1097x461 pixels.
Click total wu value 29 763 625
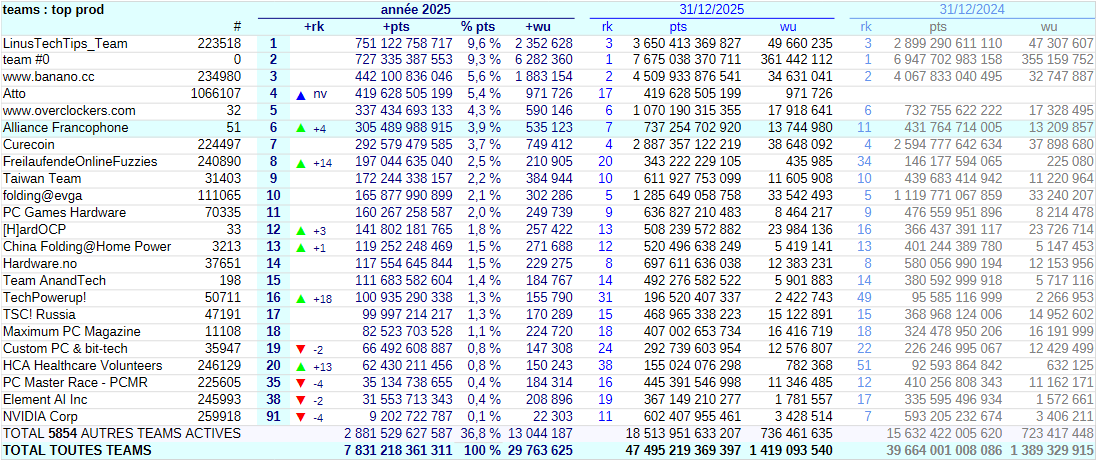point(541,450)
